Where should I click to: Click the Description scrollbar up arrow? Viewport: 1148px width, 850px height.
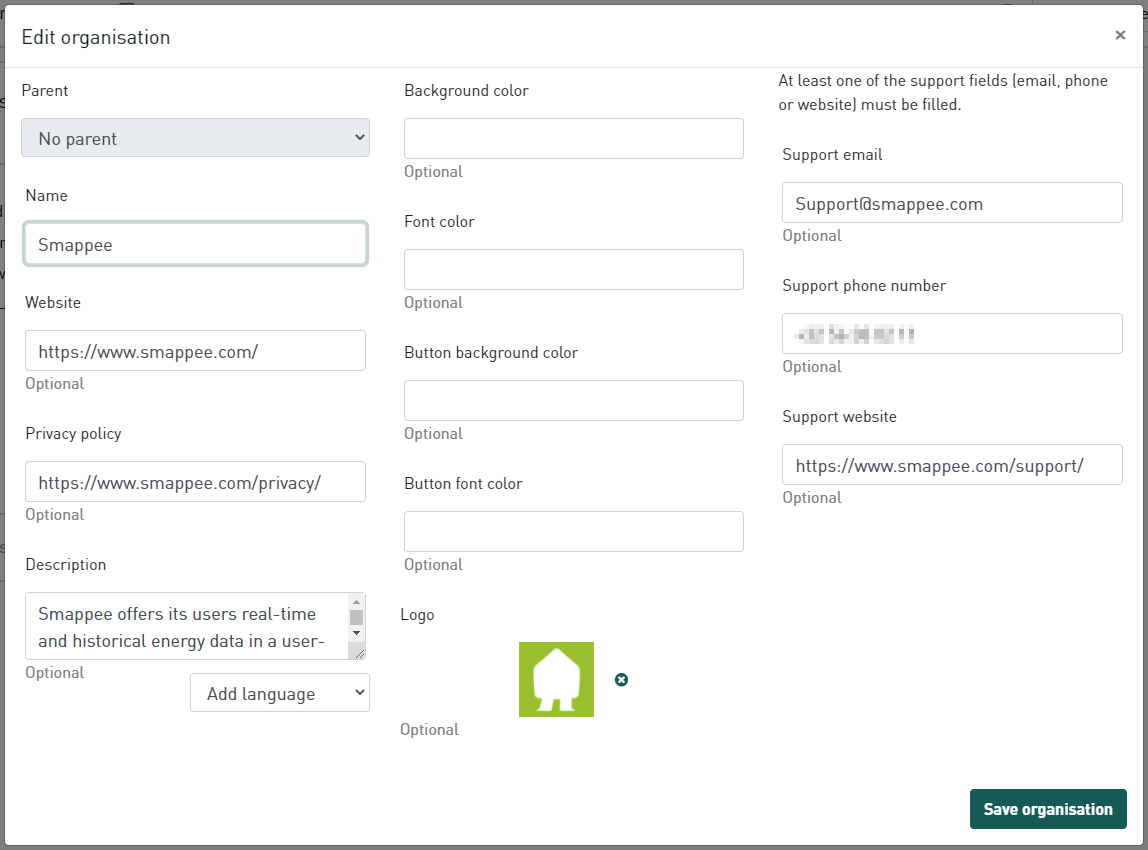coord(357,601)
